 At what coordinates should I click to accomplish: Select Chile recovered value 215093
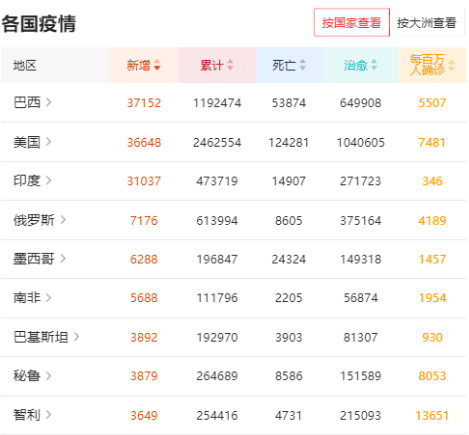coord(361,416)
